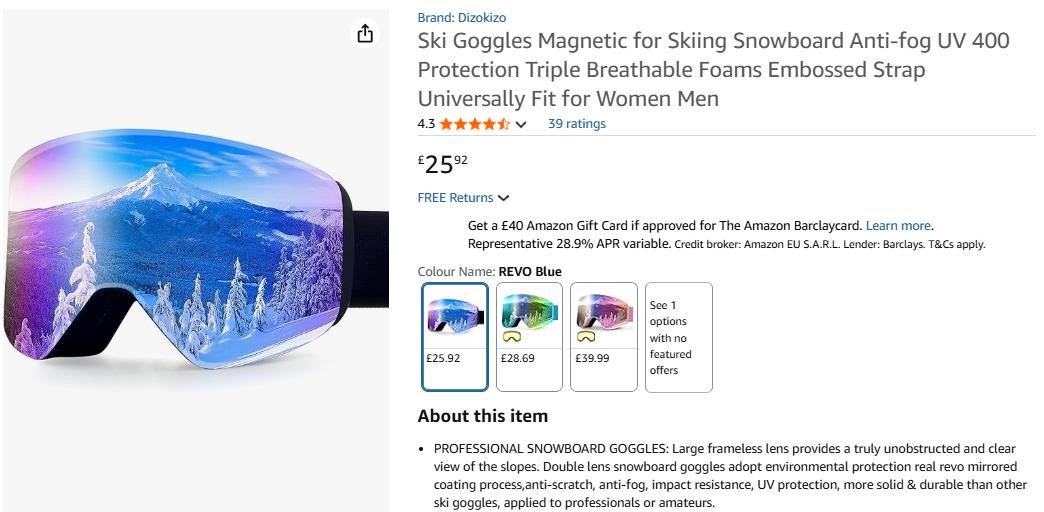
Task: Click the 4.3 rating number
Action: tap(426, 124)
